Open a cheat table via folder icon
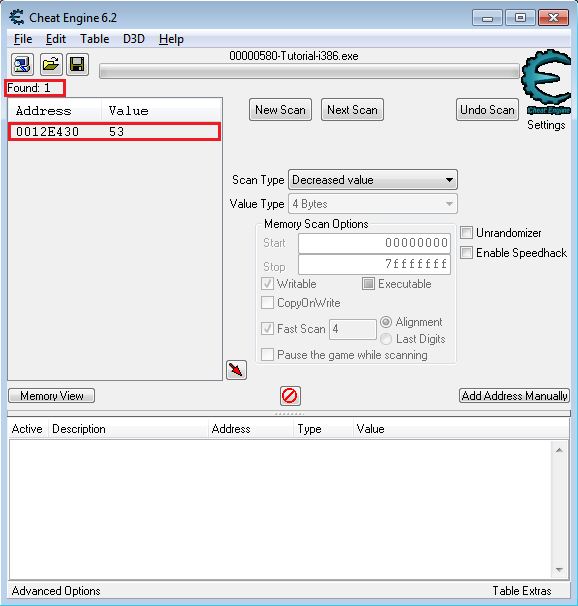 [51, 65]
